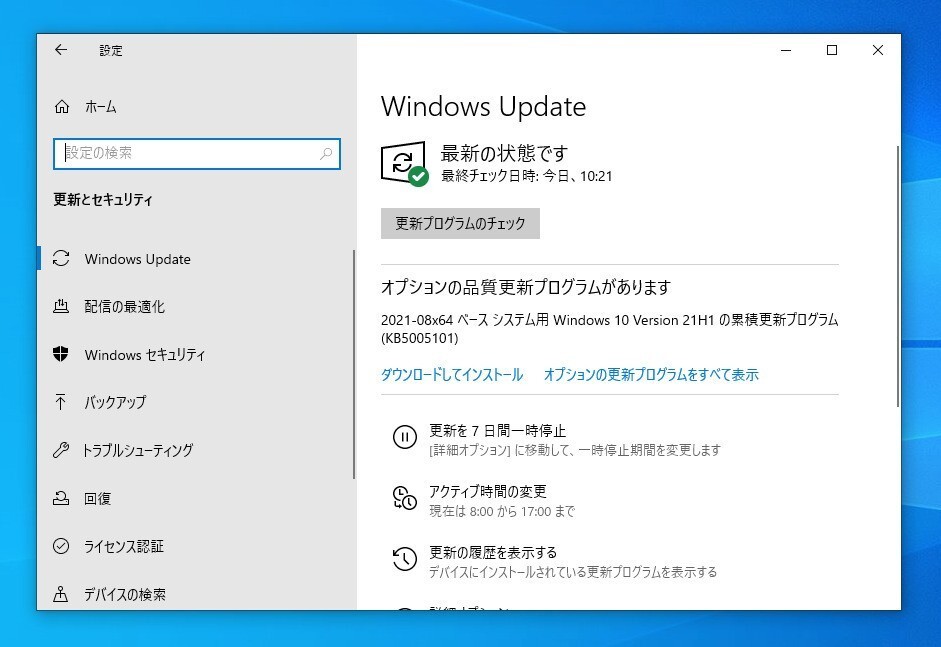Click the 最終チェック日時: 今日、10:21 text
Viewport: 941px width, 647px height.
pos(526,176)
